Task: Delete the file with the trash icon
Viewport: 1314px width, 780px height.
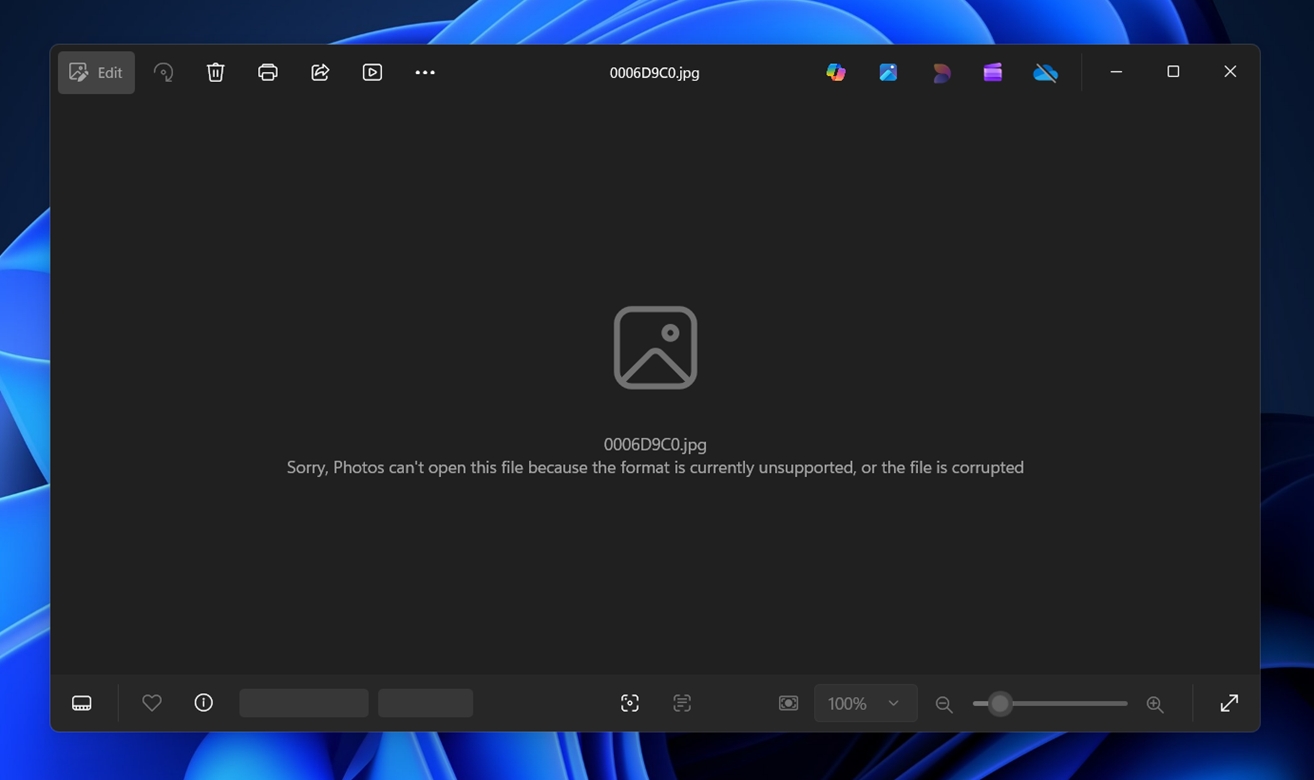Action: [x=215, y=73]
